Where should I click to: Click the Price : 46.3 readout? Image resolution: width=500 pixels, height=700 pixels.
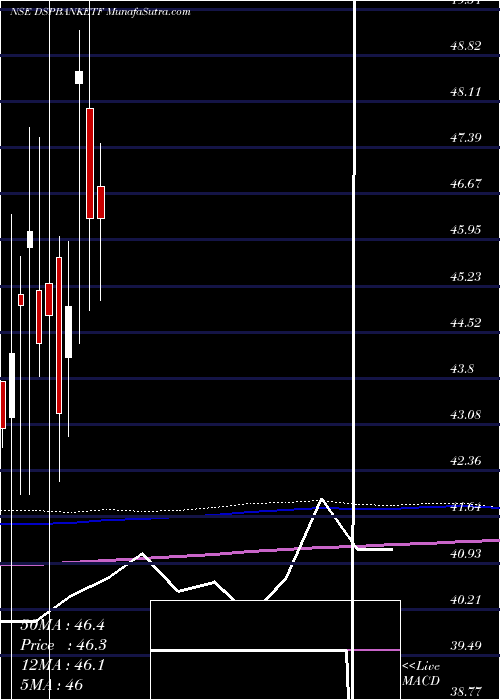[63, 645]
